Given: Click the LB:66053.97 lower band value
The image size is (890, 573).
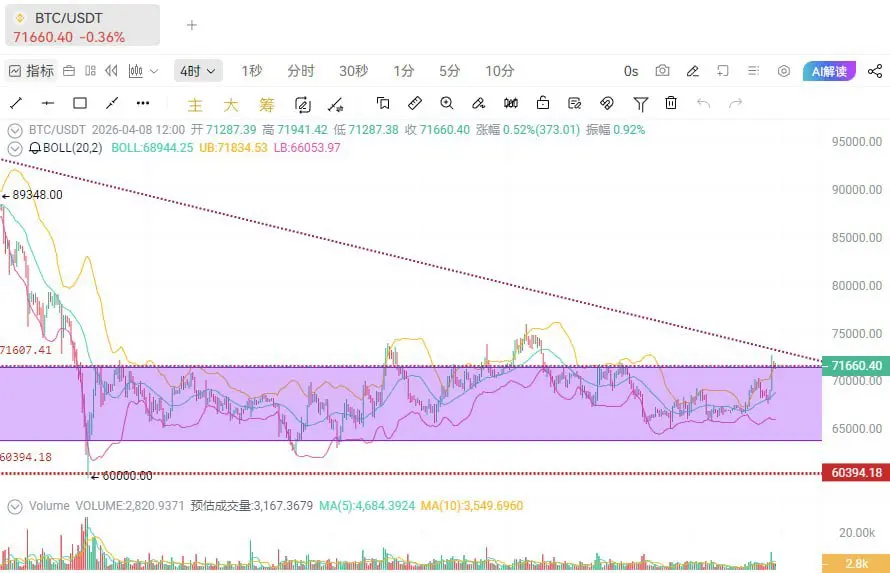Looking at the screenshot, I should coord(307,148).
